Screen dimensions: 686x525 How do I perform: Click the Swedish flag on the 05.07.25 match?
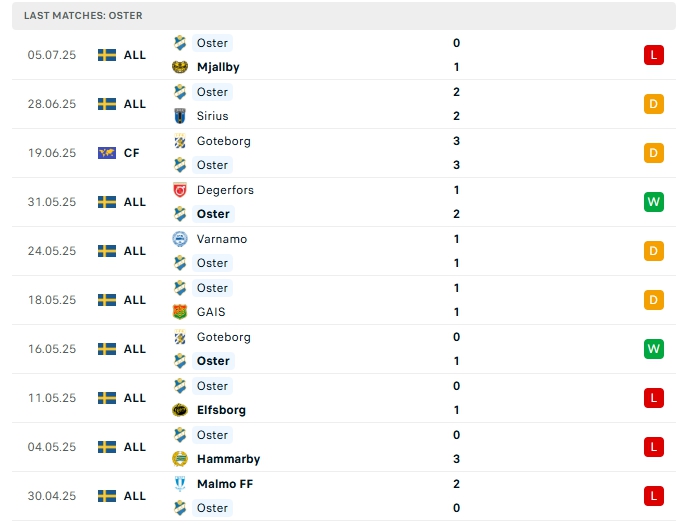(x=107, y=55)
